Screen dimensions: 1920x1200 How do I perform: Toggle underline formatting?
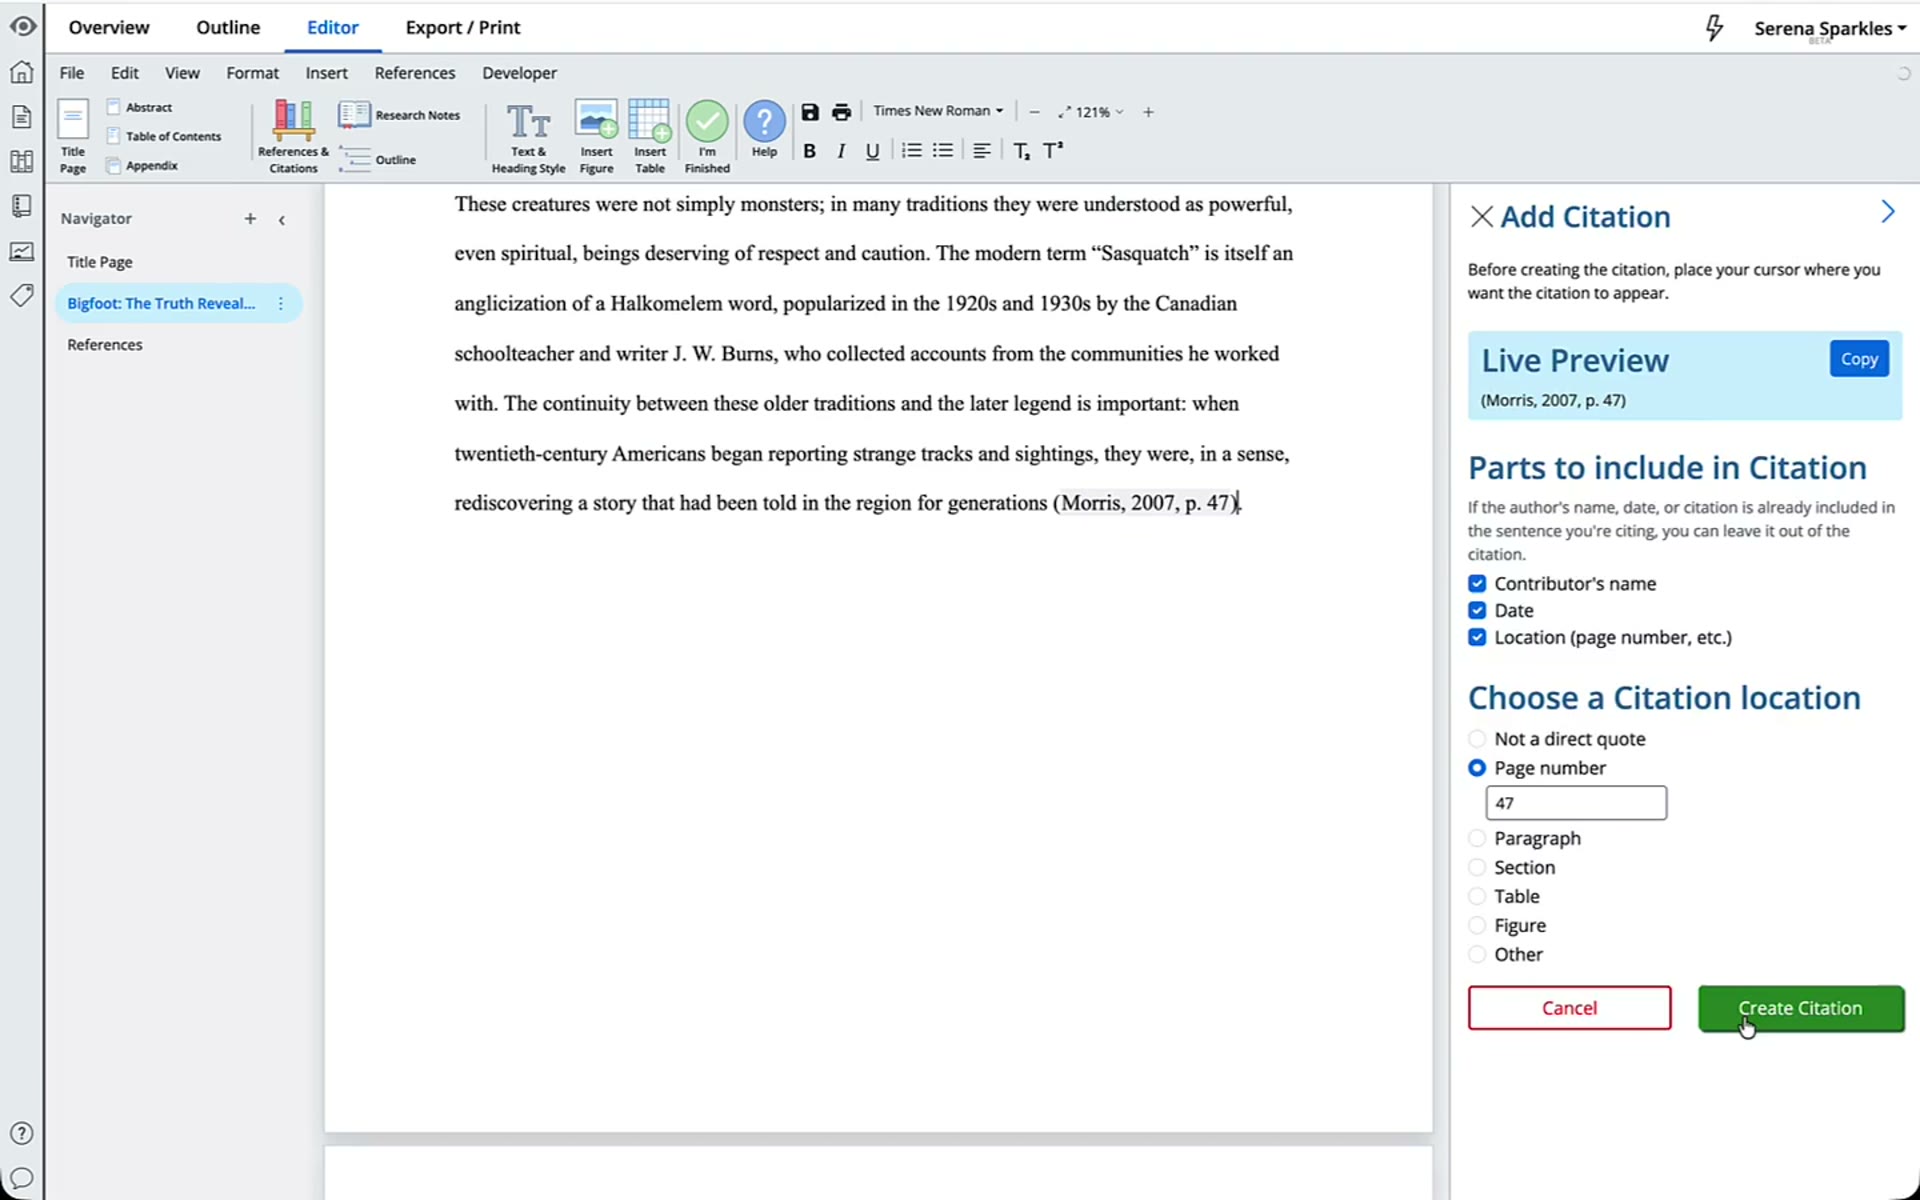click(x=872, y=151)
